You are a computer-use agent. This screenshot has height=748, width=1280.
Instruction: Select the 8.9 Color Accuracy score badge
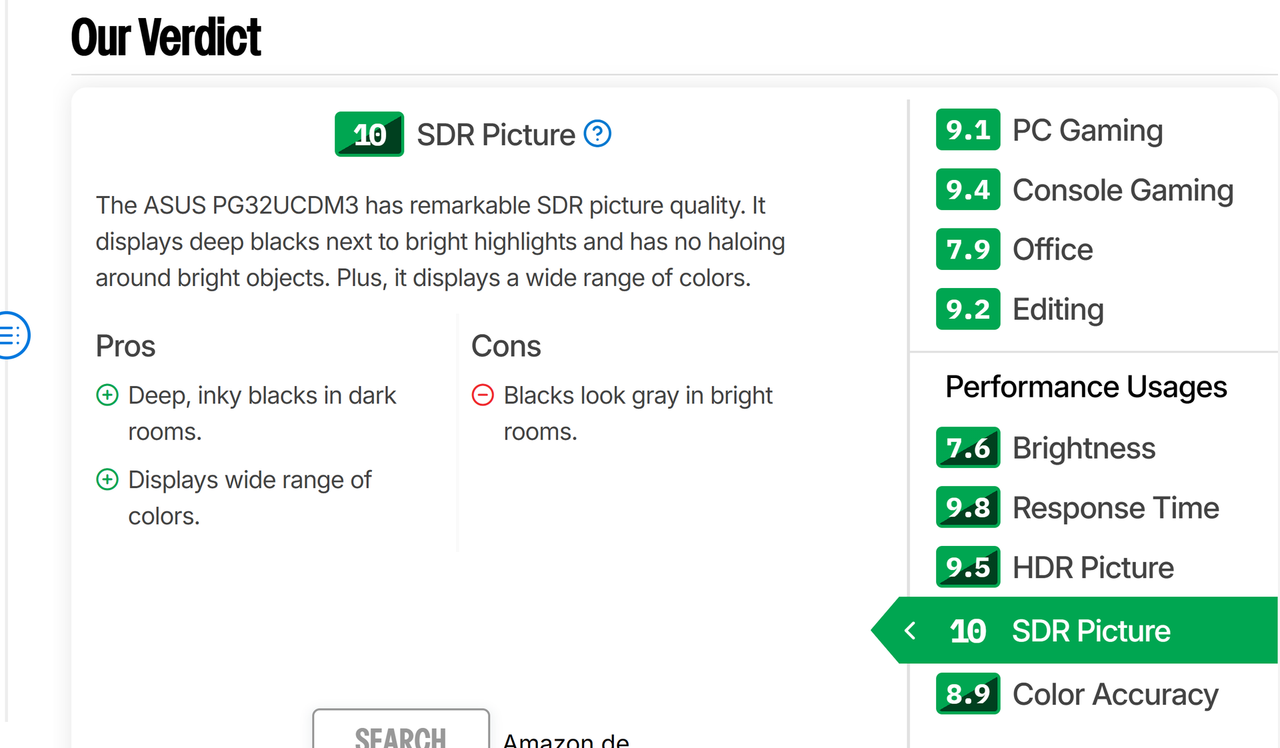[968, 694]
